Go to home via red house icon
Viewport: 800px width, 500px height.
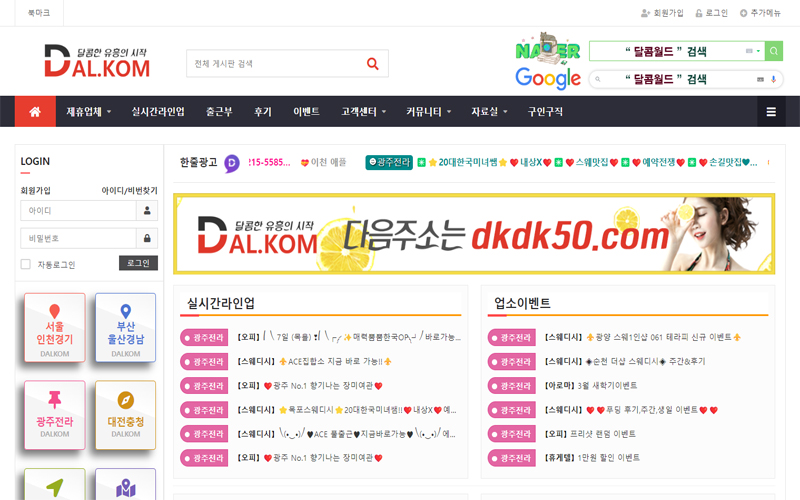35,111
